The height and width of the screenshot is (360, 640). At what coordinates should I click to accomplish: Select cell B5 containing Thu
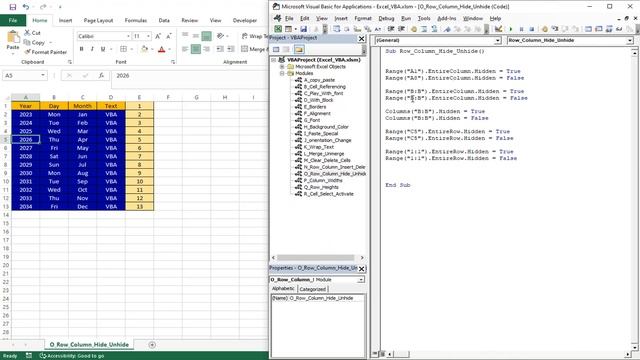click(54, 140)
